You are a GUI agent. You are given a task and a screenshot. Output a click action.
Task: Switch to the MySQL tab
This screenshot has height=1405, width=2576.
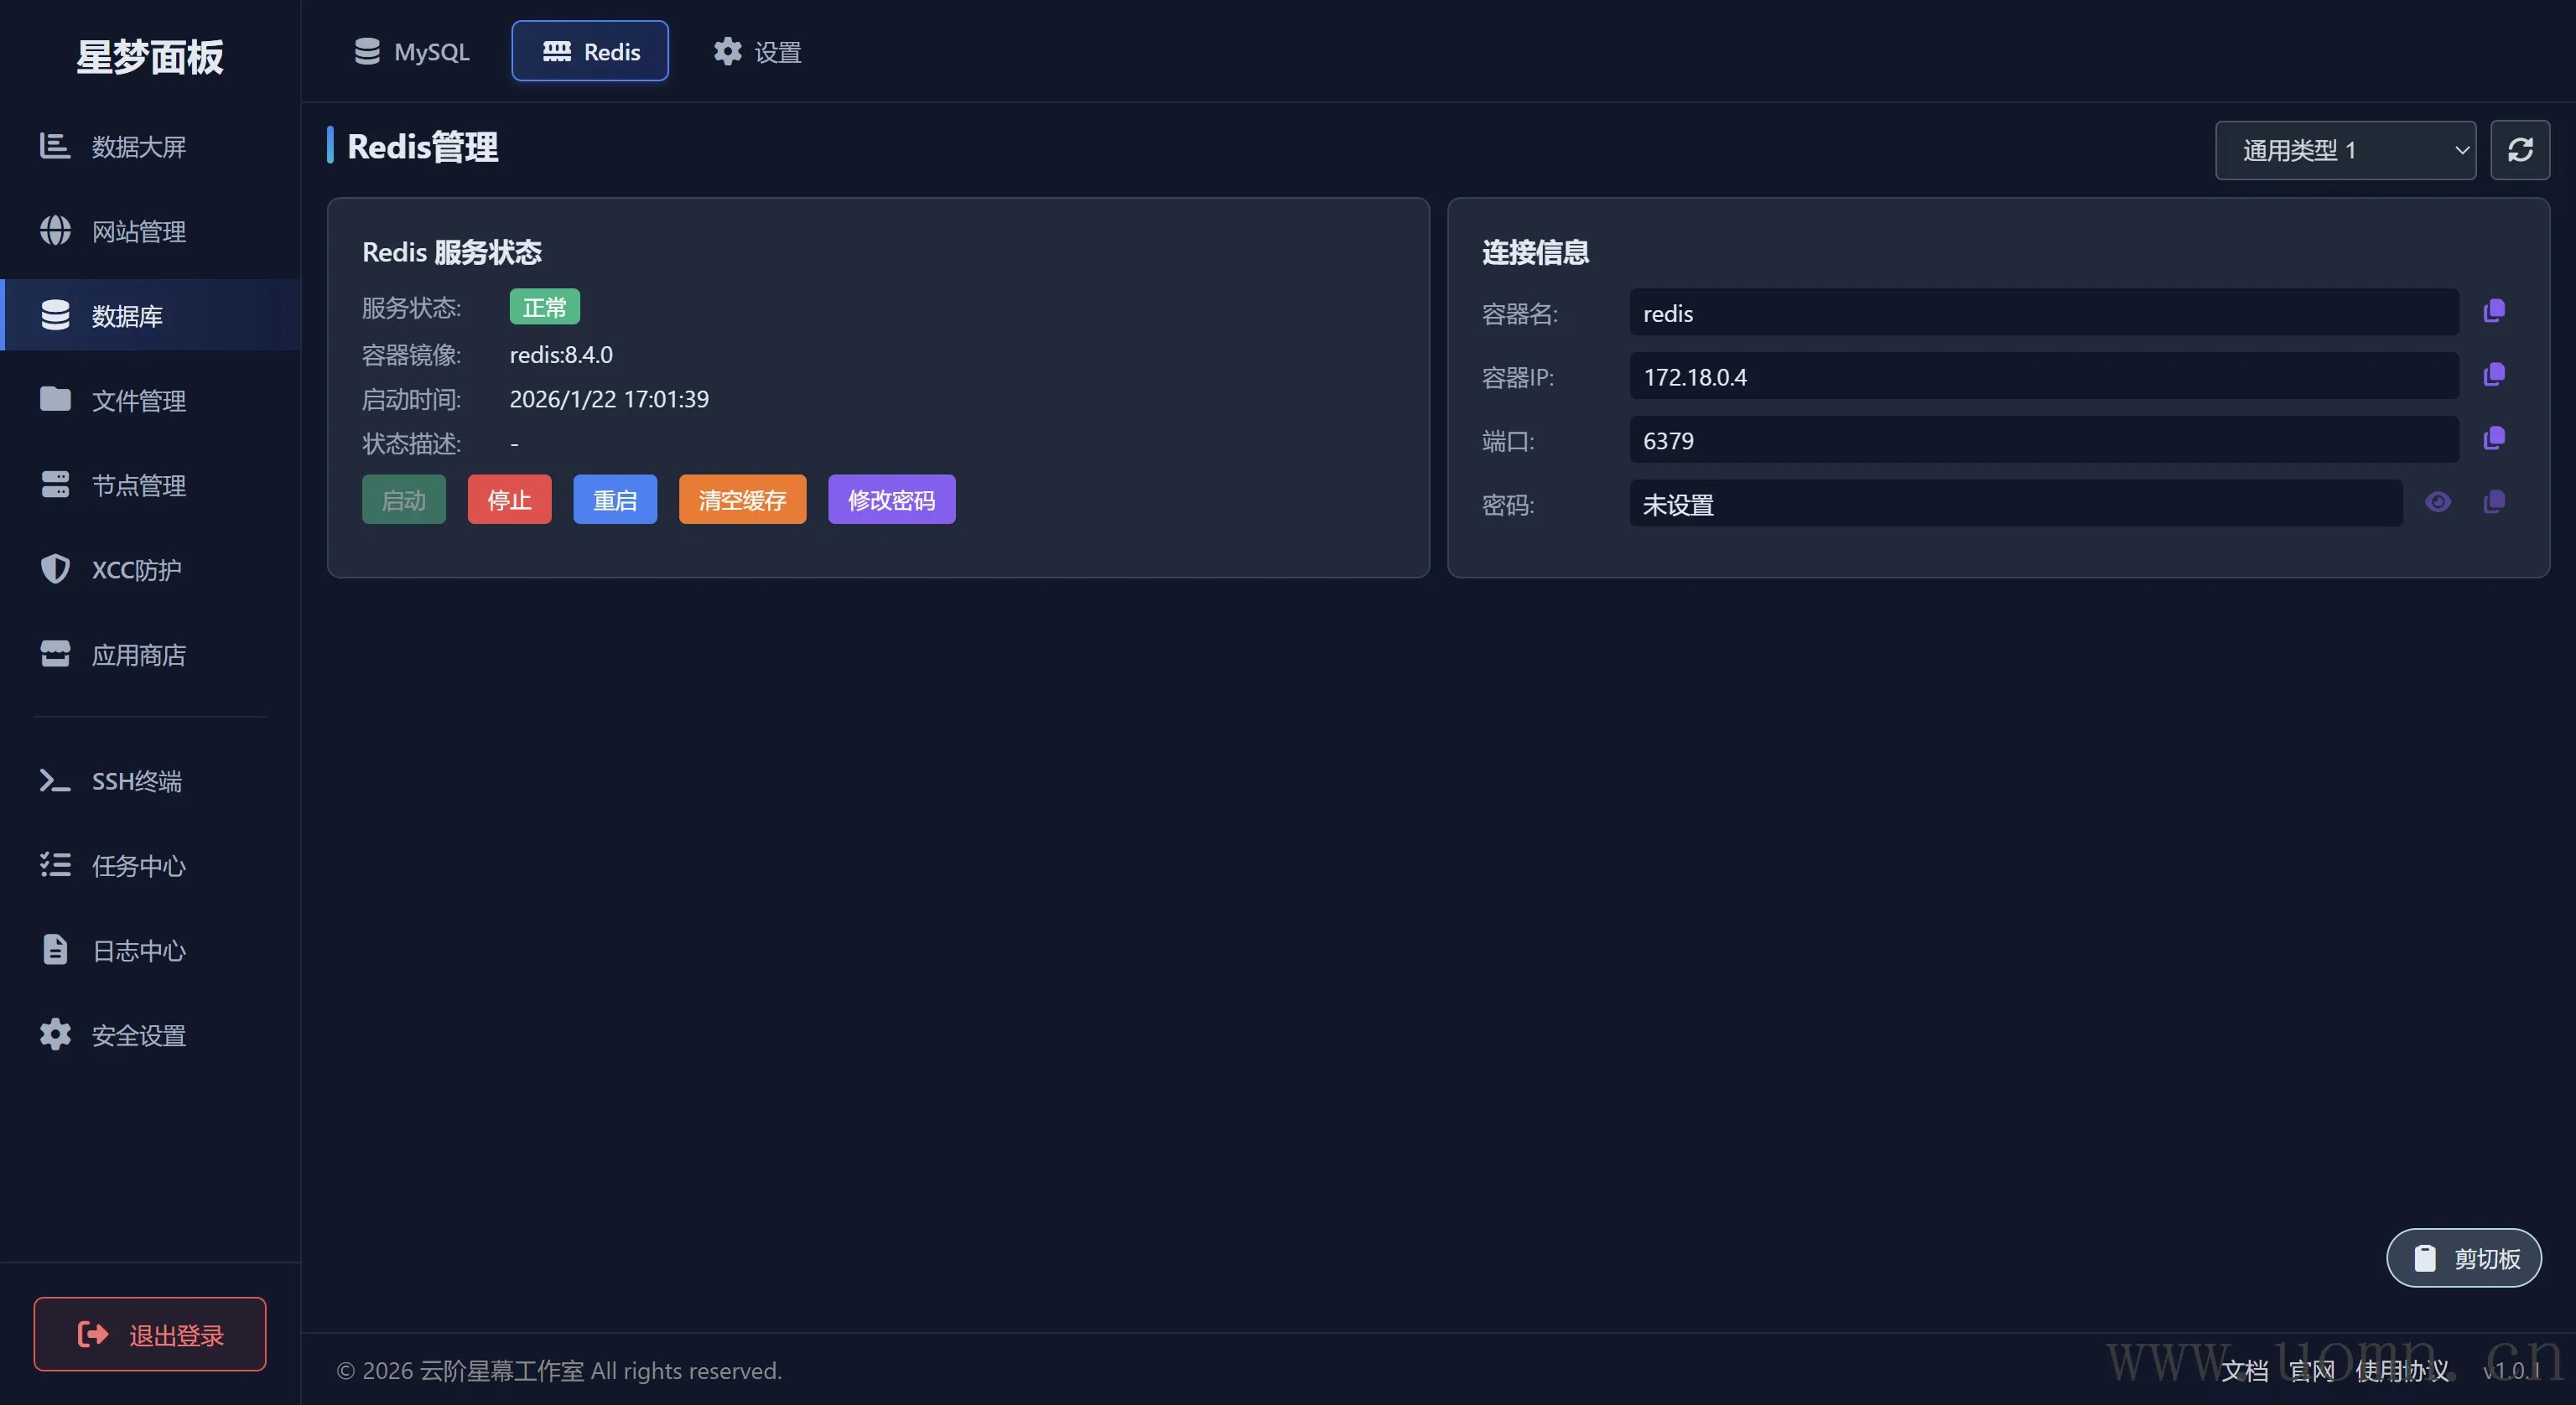[x=412, y=52]
